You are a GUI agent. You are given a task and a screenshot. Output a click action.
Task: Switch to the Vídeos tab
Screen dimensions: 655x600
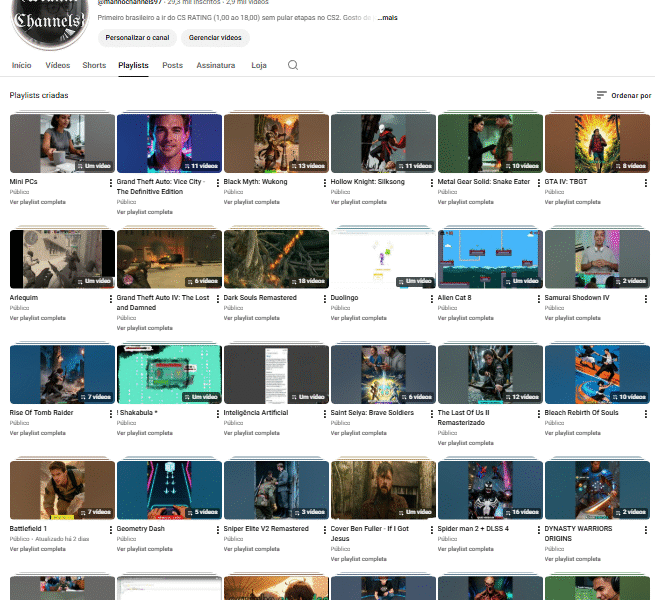pos(58,65)
